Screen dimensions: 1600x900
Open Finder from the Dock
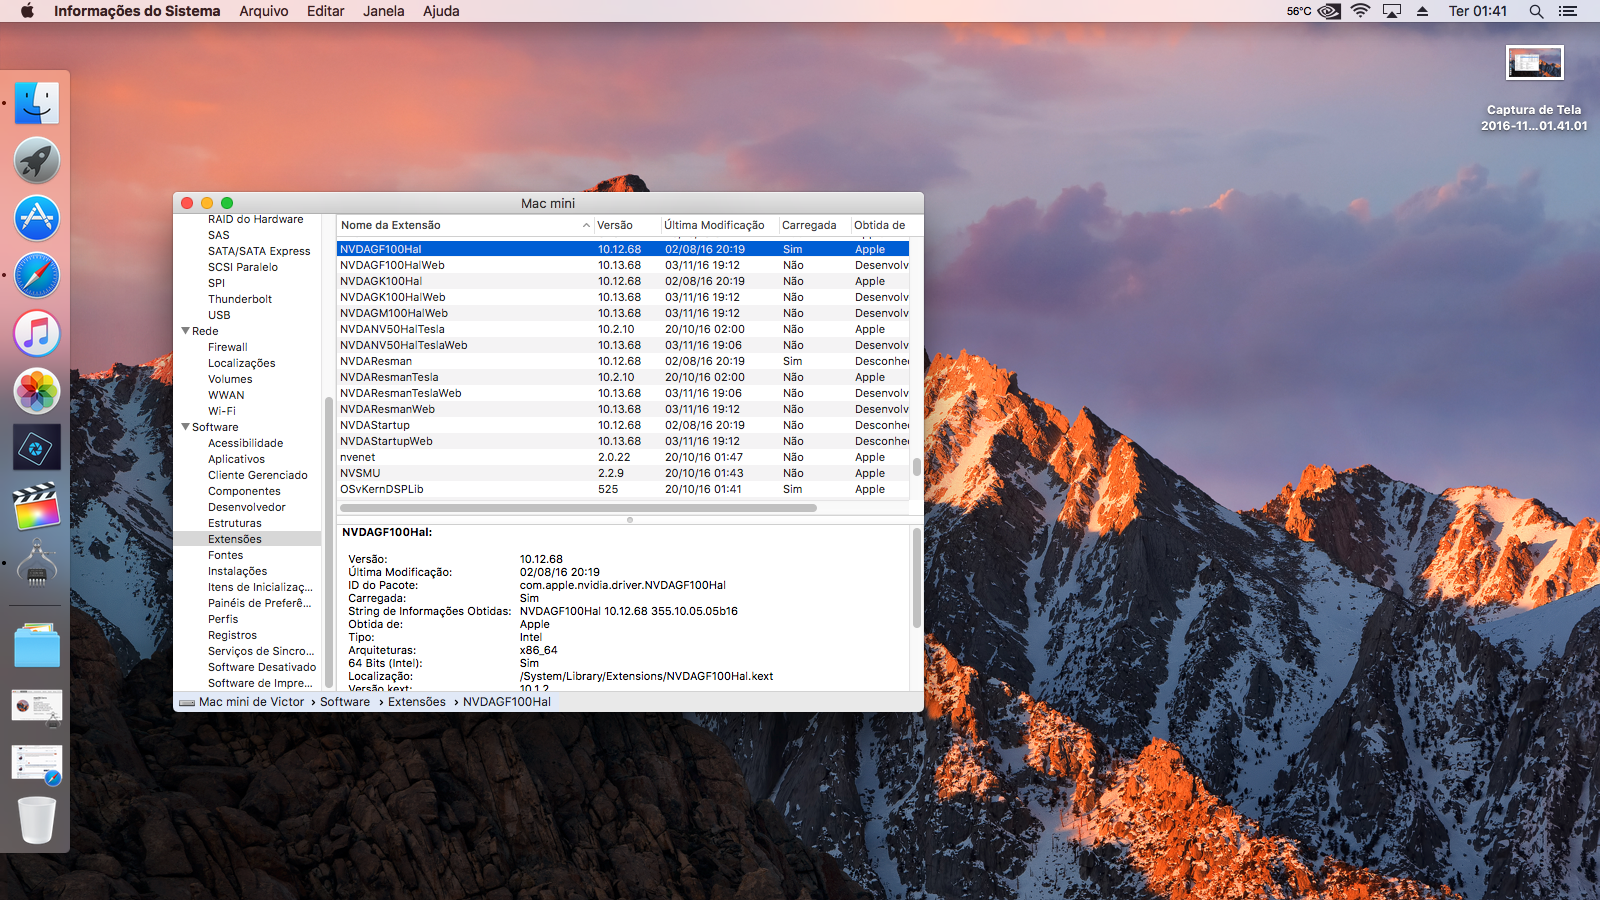click(37, 103)
